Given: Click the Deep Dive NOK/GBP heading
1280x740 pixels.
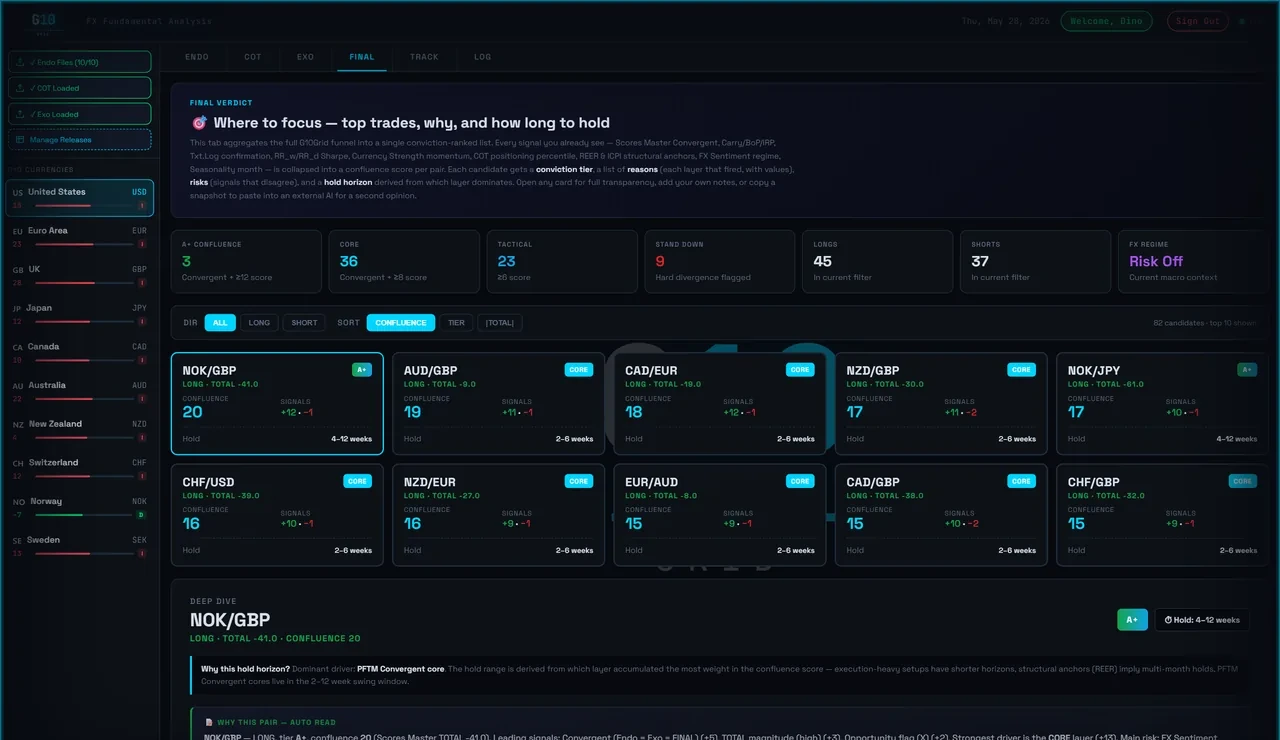Looking at the screenshot, I should click(230, 620).
